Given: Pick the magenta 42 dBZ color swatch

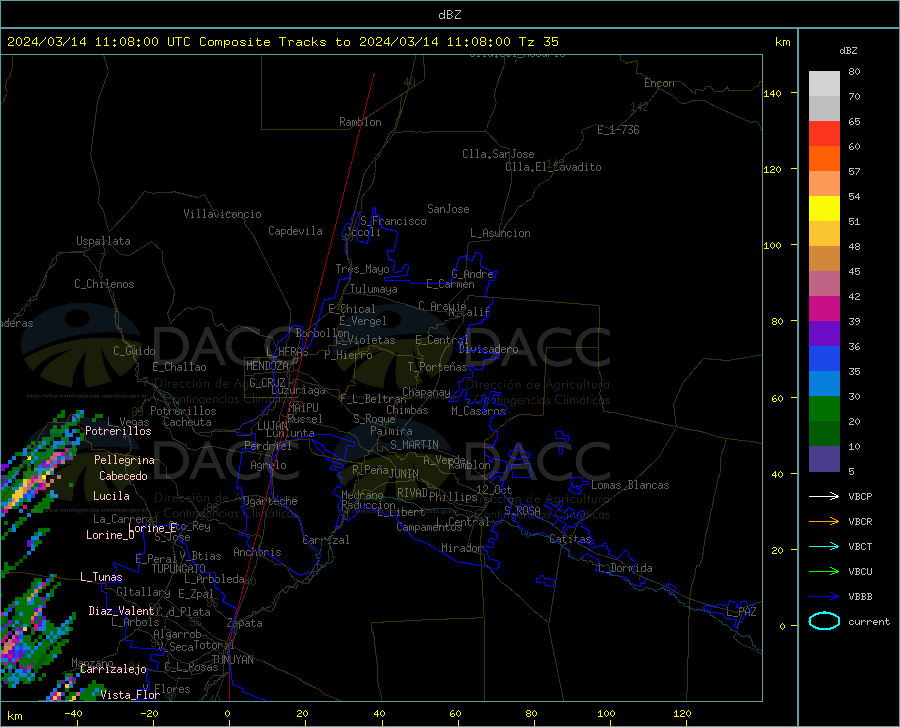Looking at the screenshot, I should click(824, 309).
